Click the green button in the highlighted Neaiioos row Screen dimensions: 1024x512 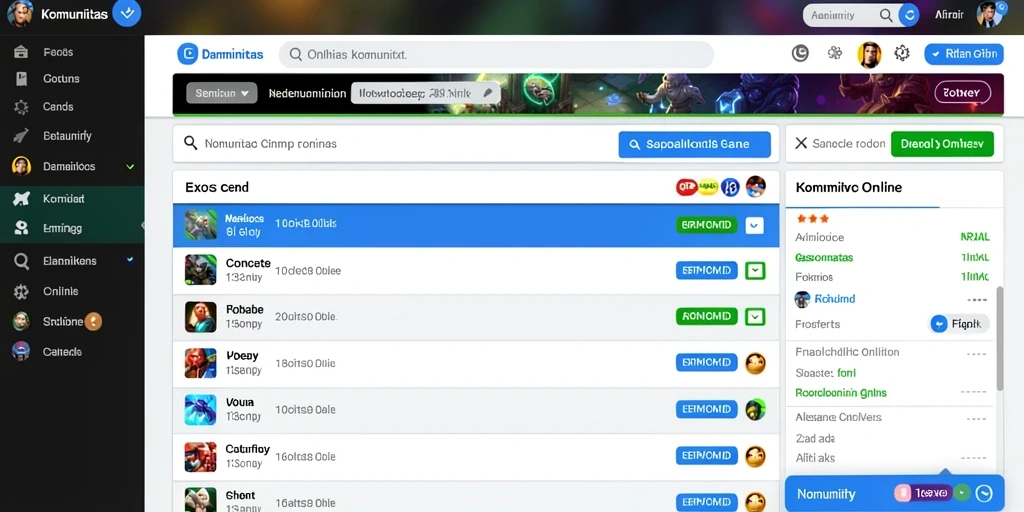pos(706,225)
